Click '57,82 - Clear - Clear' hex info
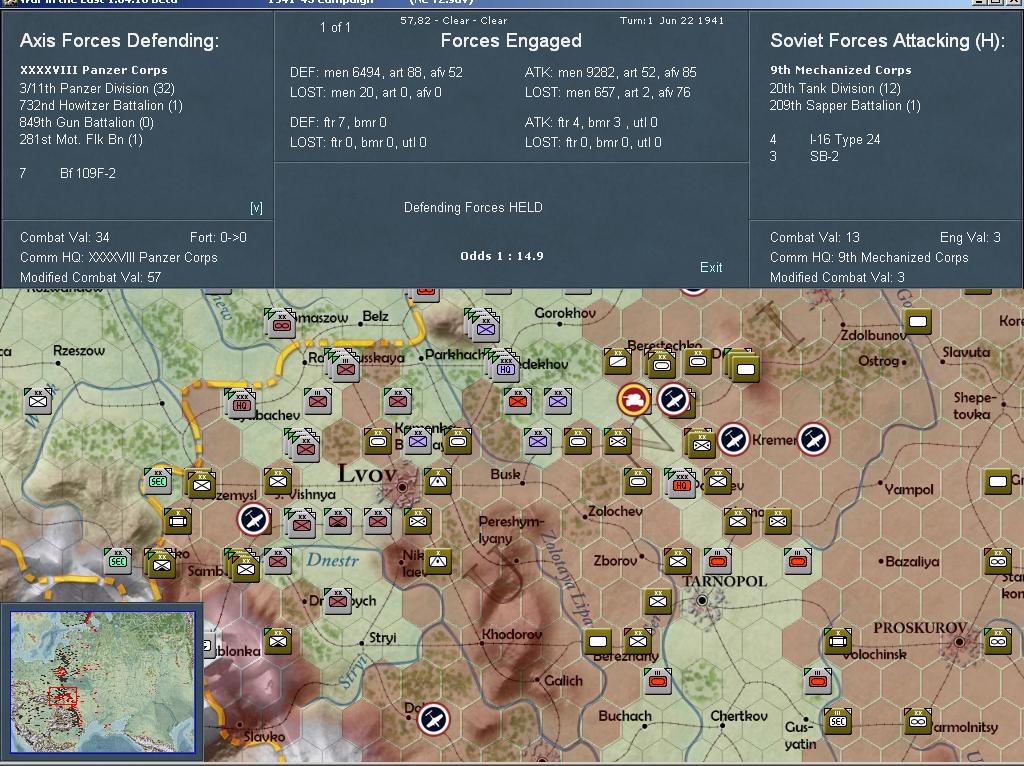 click(453, 20)
